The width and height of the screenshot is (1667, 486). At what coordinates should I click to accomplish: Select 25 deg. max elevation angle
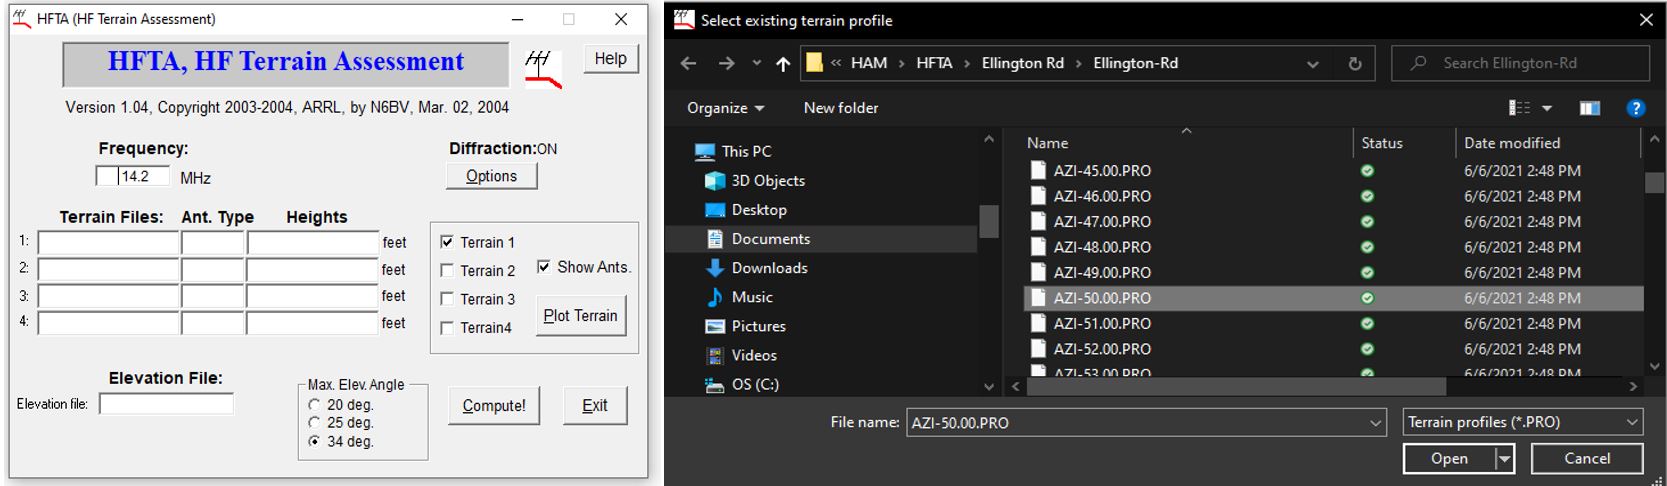[x=314, y=423]
